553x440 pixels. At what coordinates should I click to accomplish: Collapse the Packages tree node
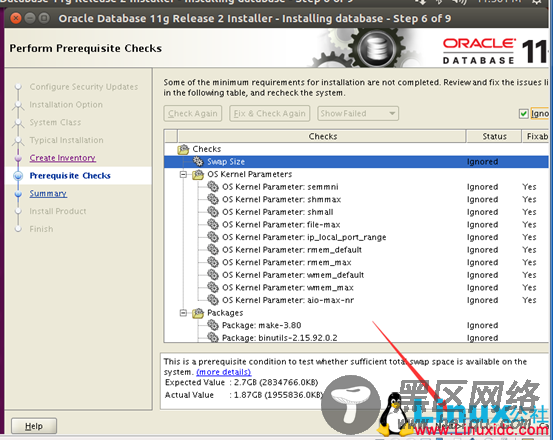(183, 313)
